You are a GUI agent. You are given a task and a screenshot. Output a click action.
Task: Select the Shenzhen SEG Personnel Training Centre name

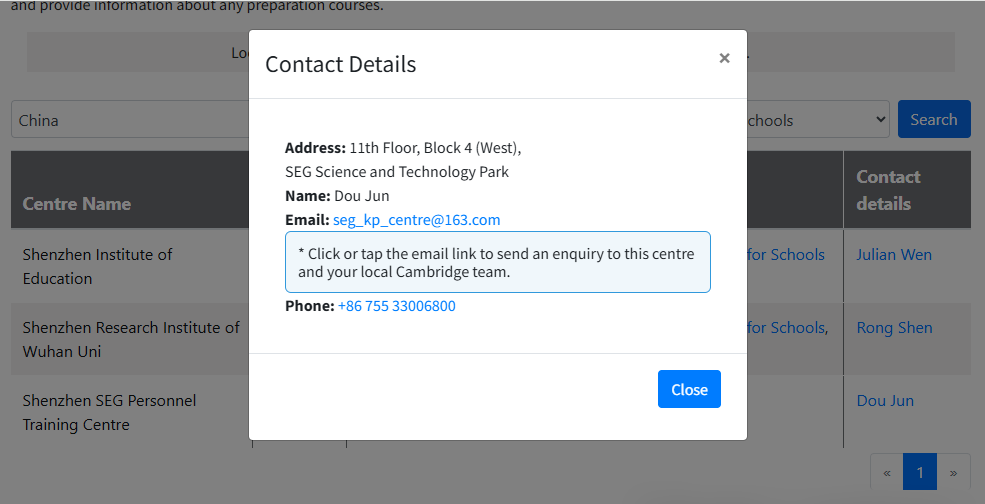(109, 412)
